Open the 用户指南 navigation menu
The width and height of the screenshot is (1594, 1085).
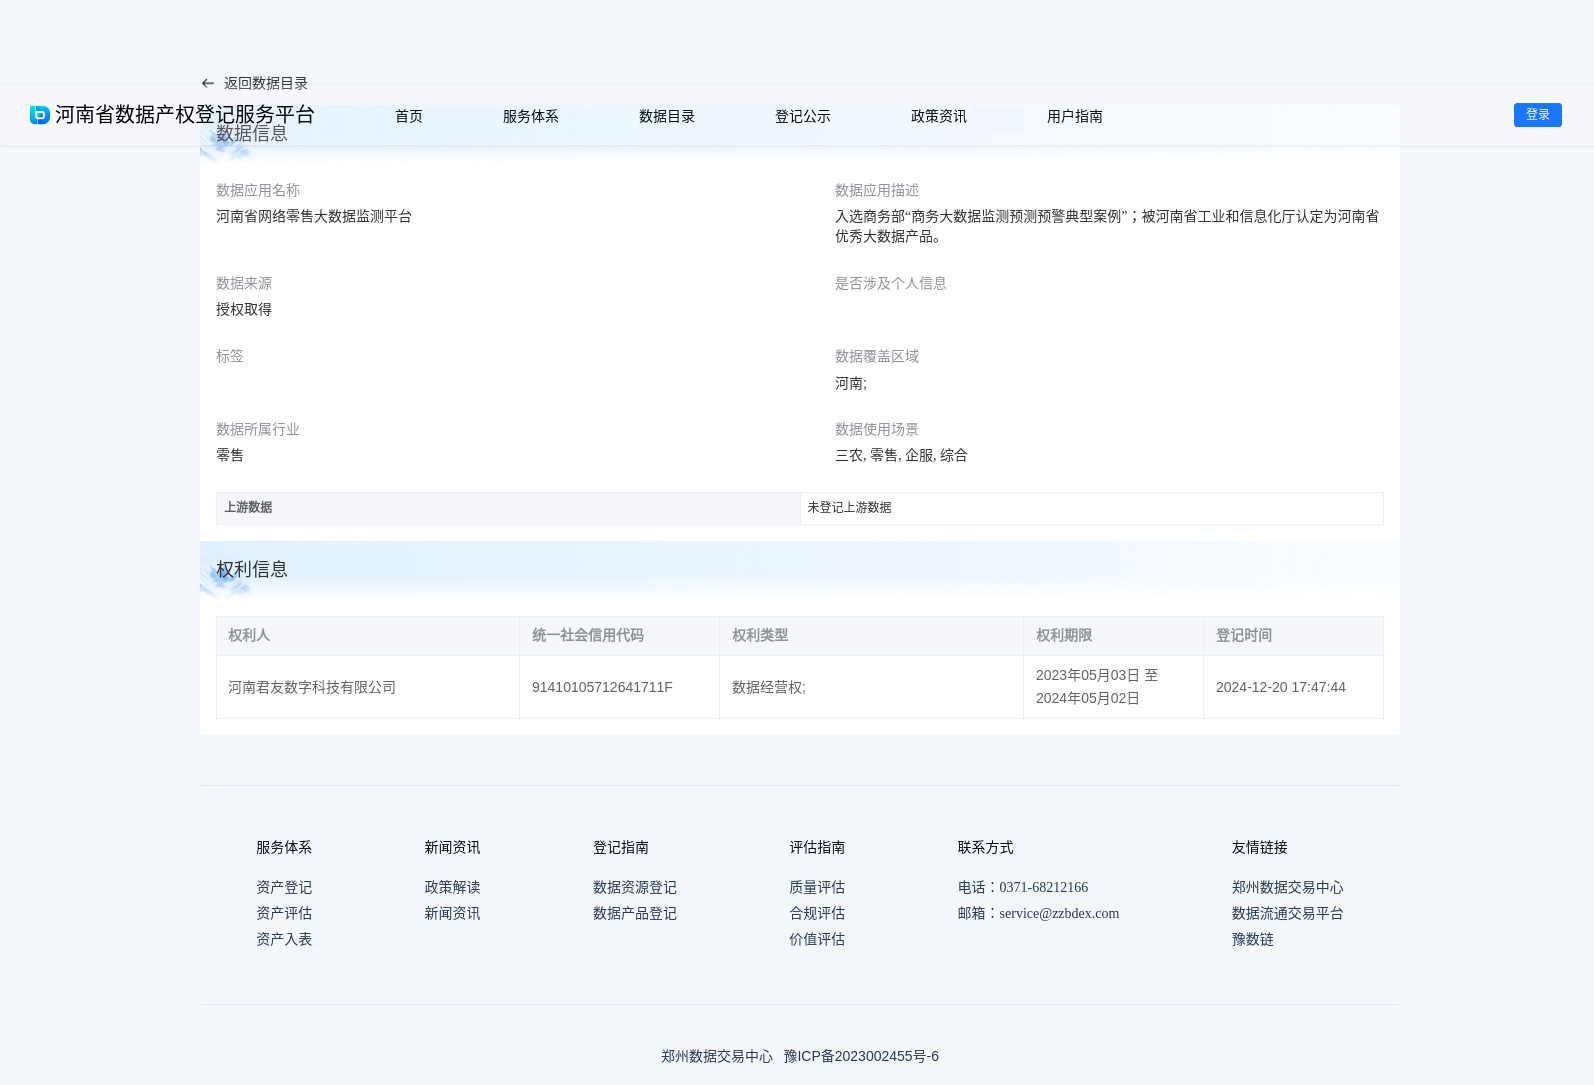(1075, 116)
